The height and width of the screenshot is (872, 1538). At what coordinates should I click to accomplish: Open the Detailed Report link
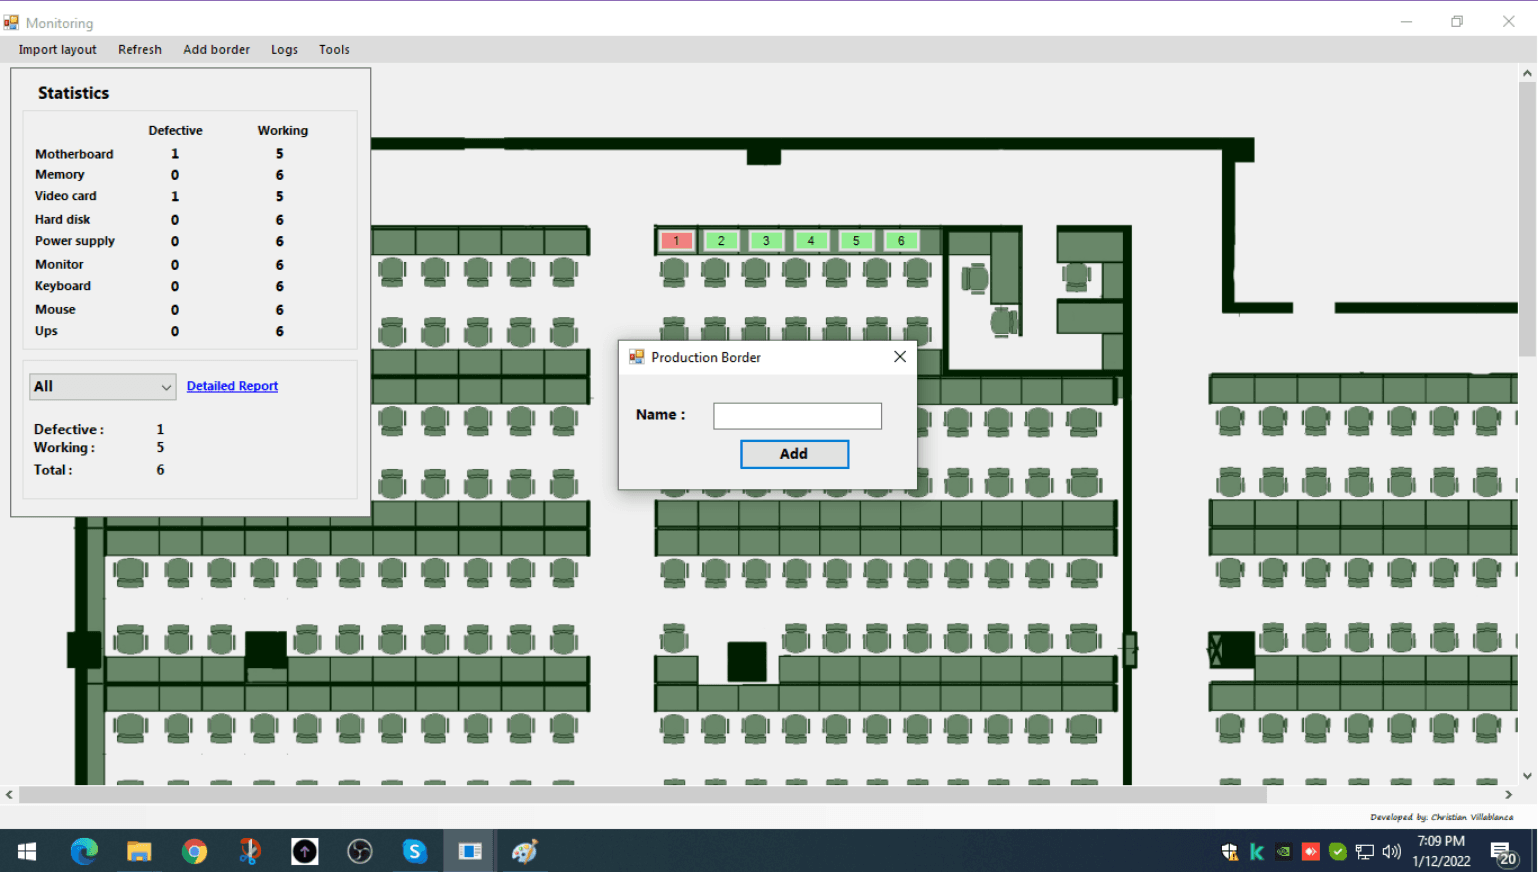click(232, 385)
